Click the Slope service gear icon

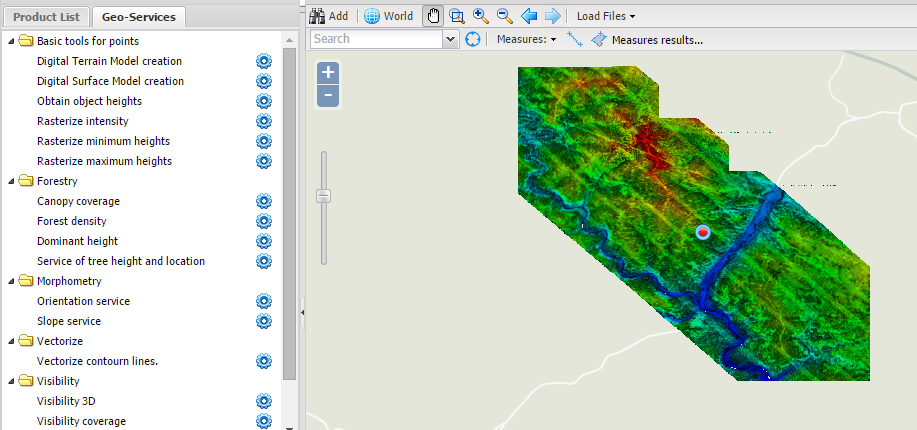pos(264,321)
